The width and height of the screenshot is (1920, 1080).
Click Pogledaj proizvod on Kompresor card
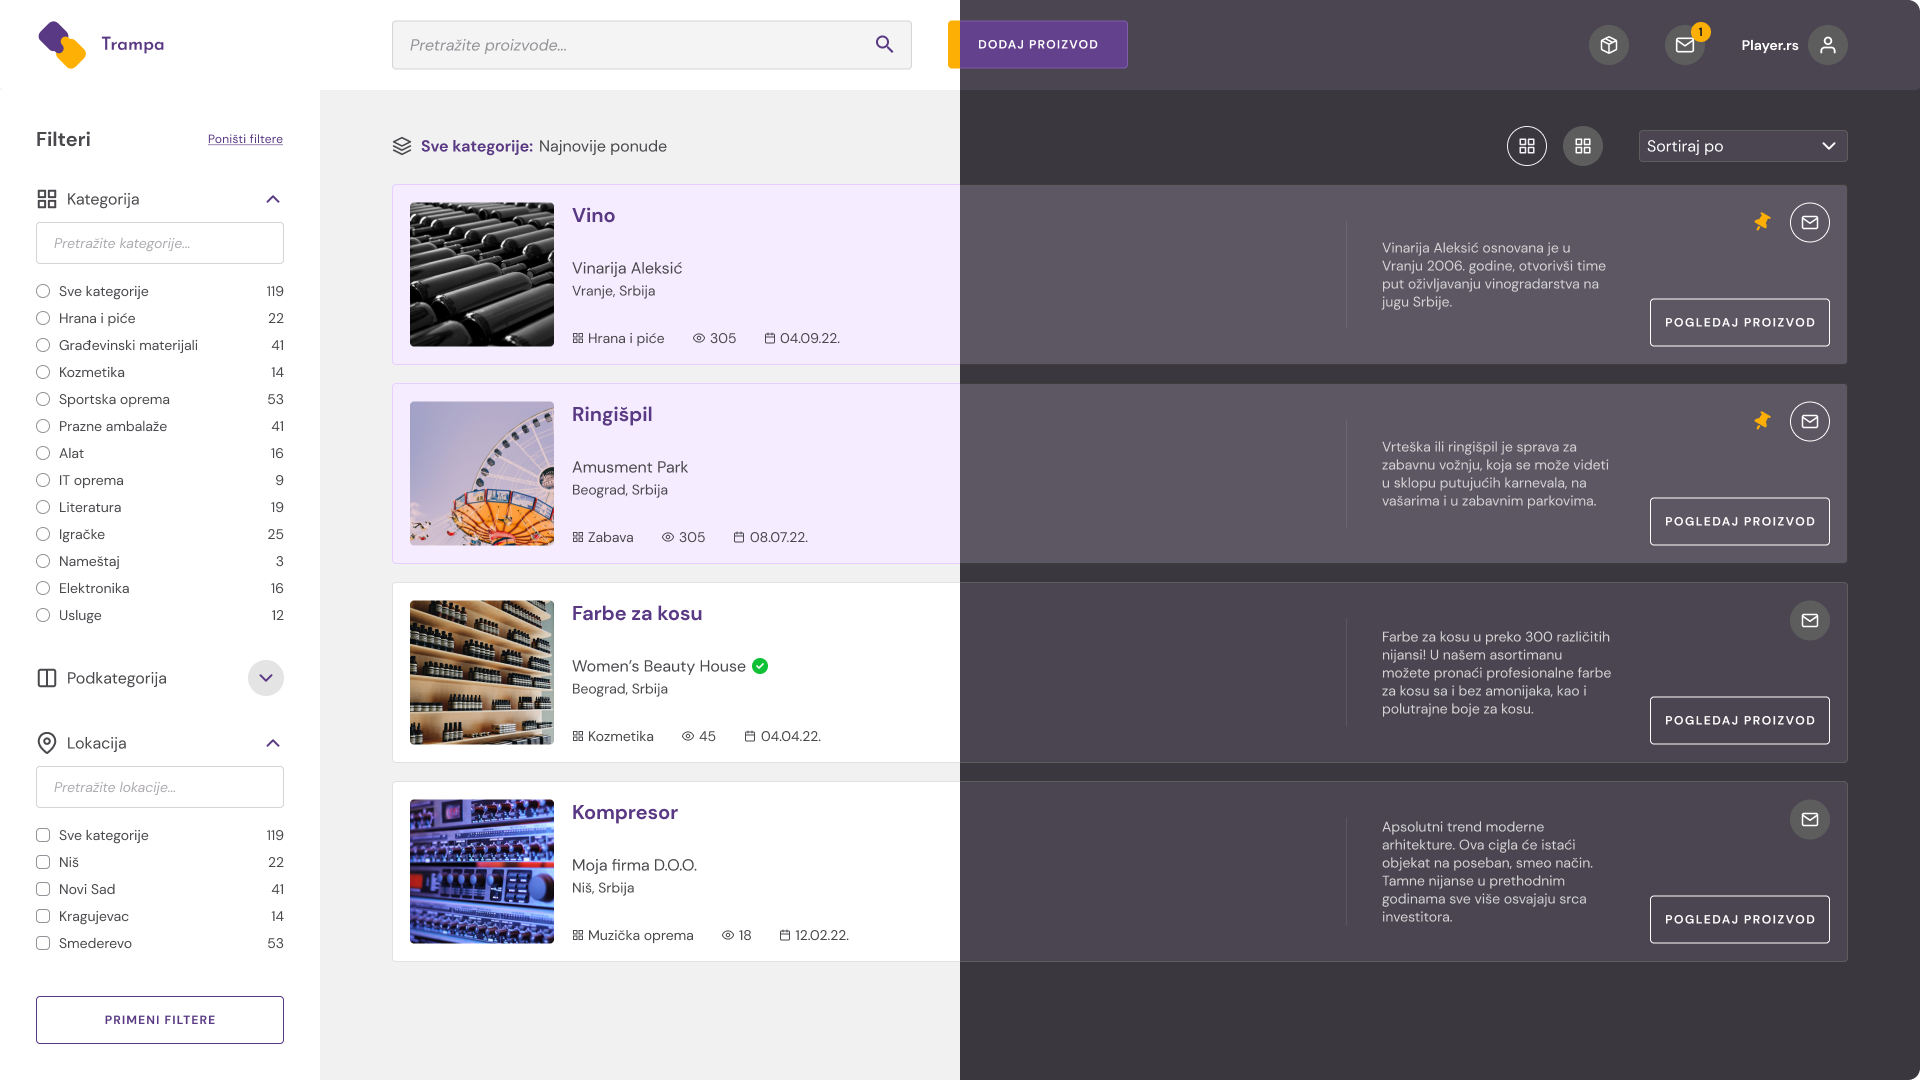click(1739, 919)
